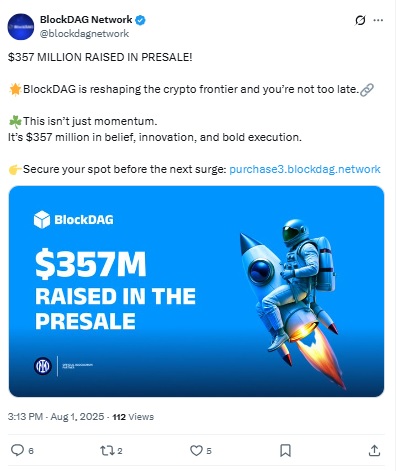Open the $357M presale image
Viewport: 397px width, 471px height.
tap(196, 291)
